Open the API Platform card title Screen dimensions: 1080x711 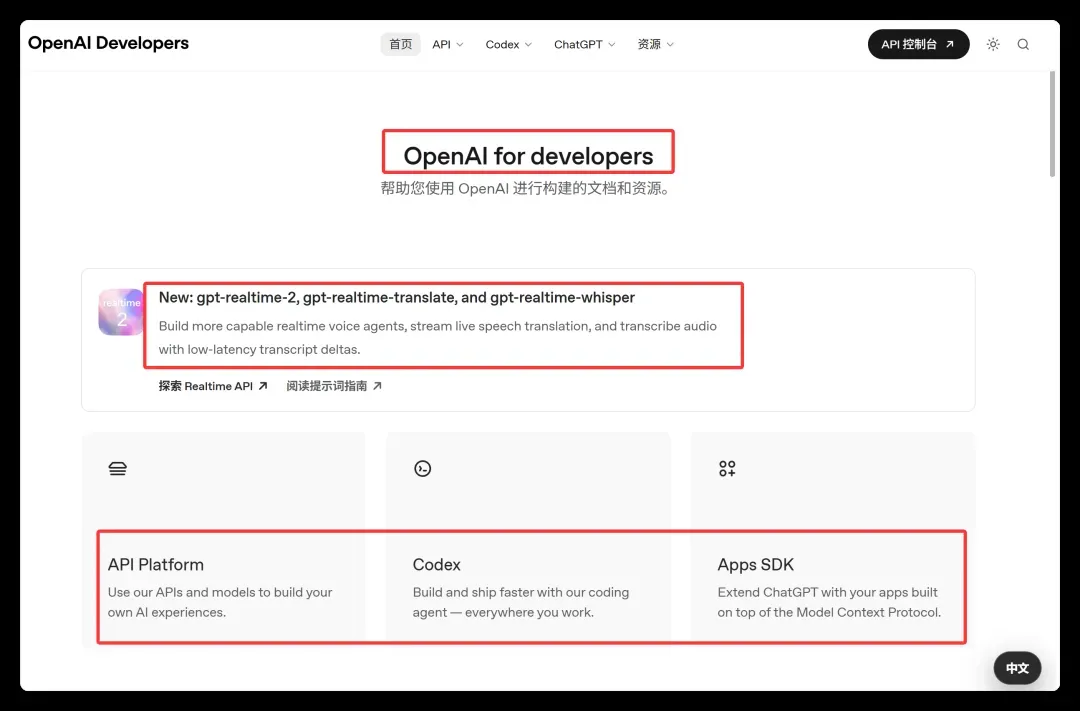pos(156,564)
